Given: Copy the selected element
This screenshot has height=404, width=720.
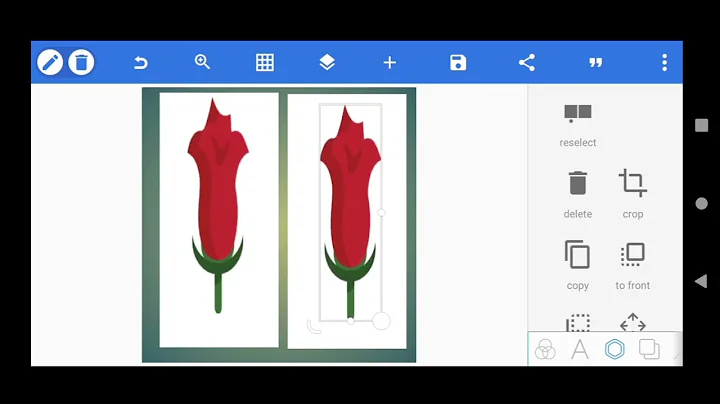Looking at the screenshot, I should click(577, 254).
